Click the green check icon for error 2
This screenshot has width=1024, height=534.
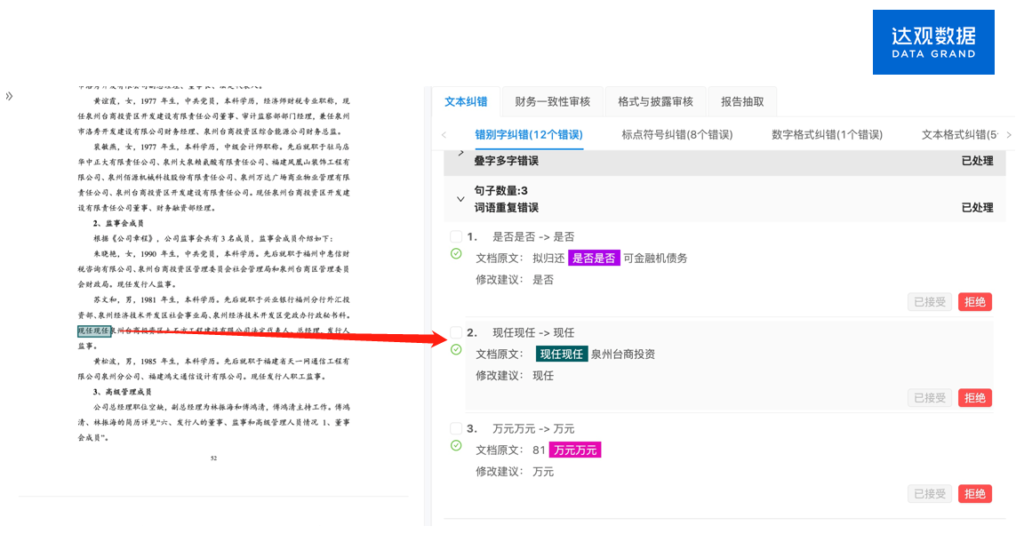pyautogui.click(x=456, y=350)
